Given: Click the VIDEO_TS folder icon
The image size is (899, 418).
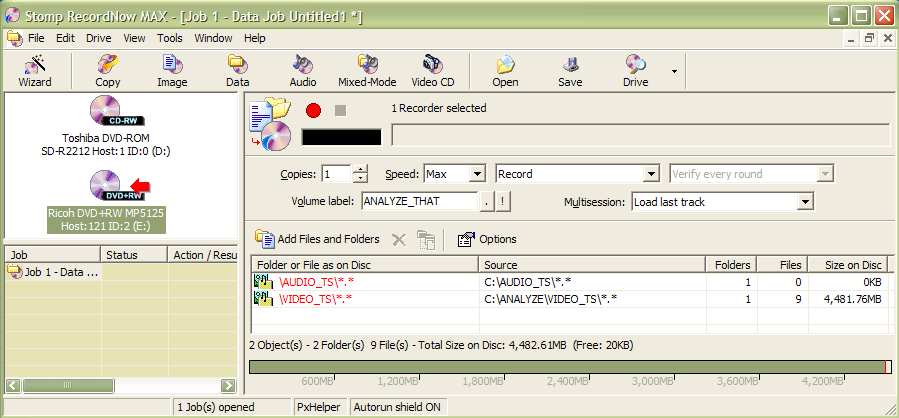Looking at the screenshot, I should 263,299.
